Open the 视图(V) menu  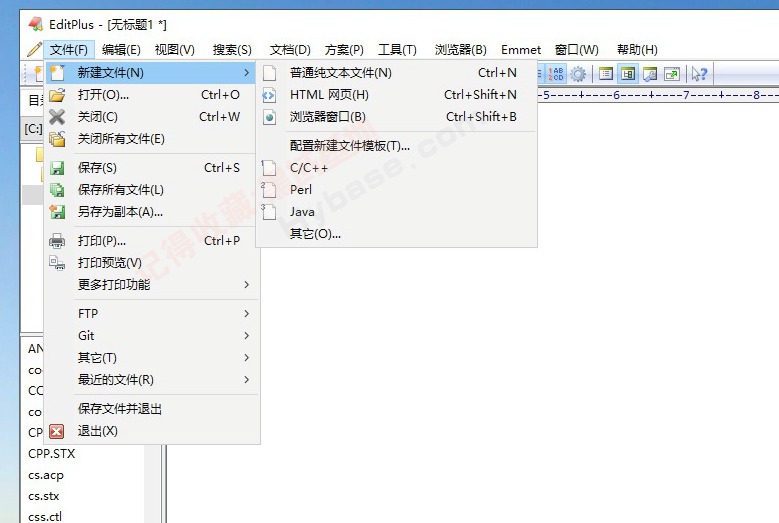(174, 50)
